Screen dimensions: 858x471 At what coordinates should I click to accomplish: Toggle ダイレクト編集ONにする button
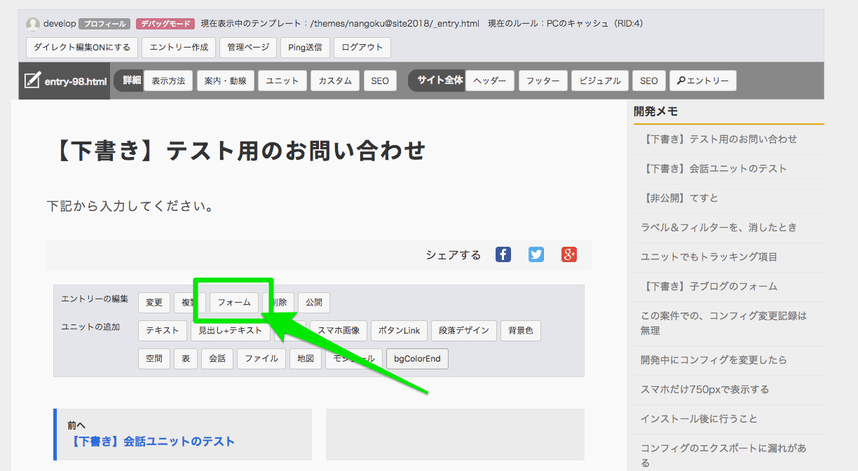(81, 47)
